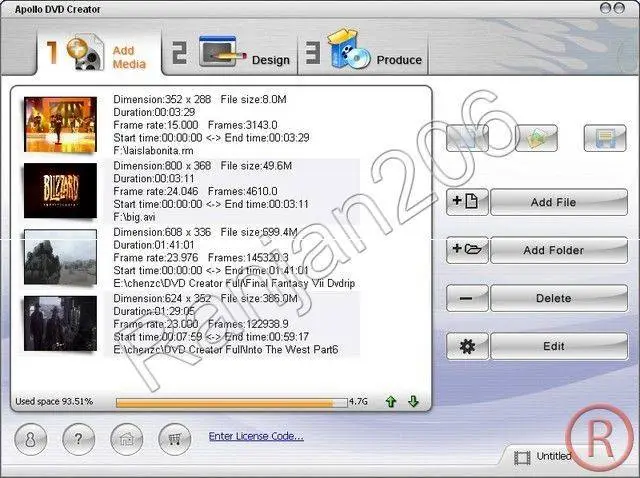
Task: Click the plus-folder icon button
Action: click(x=467, y=250)
